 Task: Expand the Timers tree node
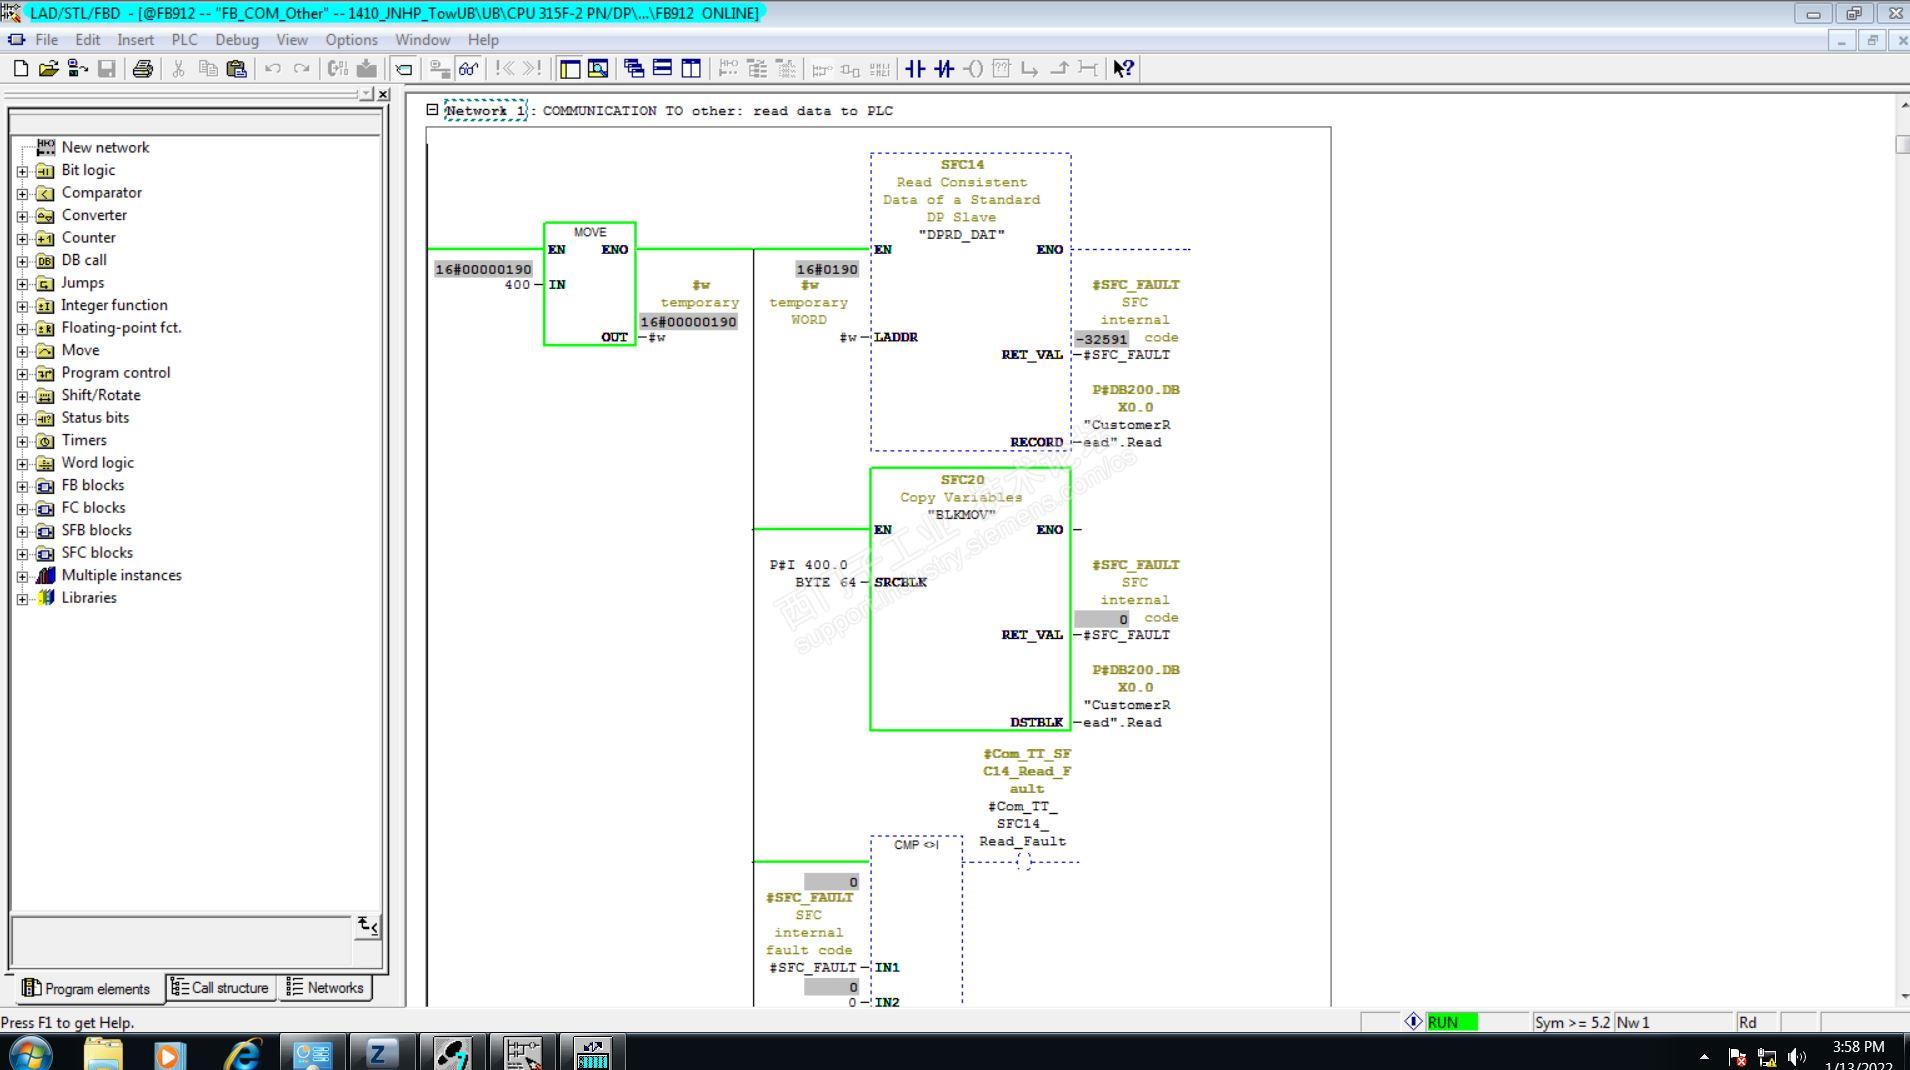coord(22,441)
